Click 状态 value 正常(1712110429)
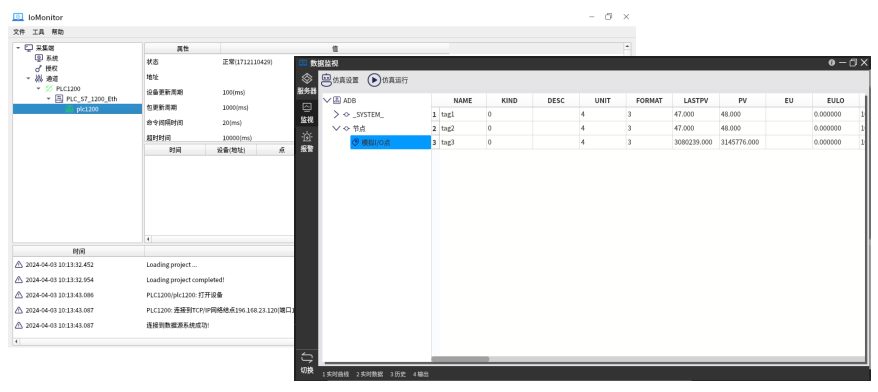The height and width of the screenshot is (392, 878). (247, 62)
